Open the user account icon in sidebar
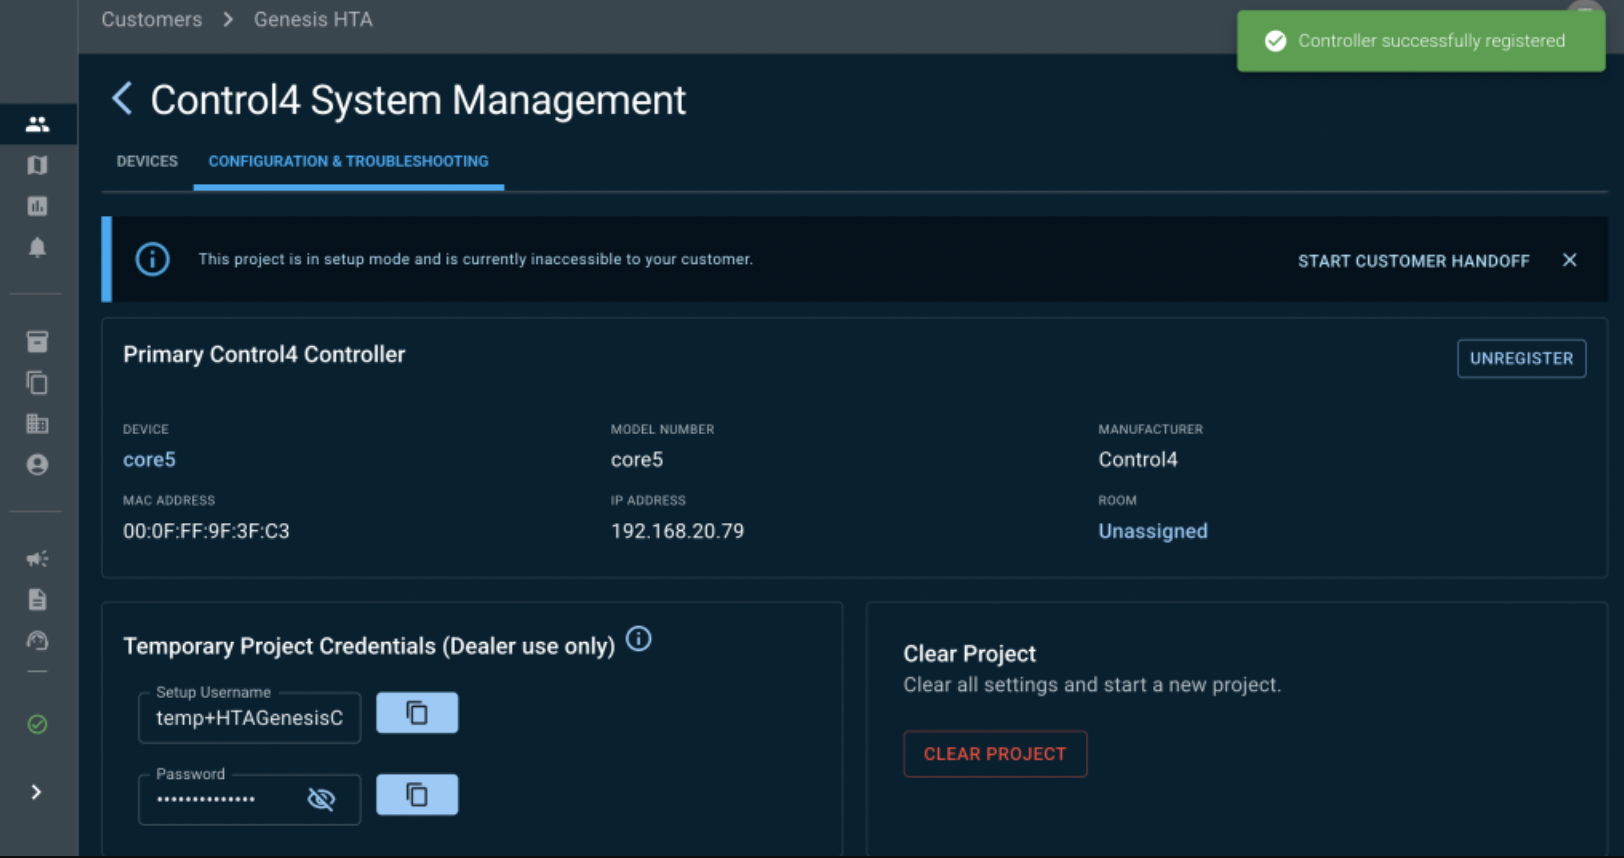1624x858 pixels. click(37, 465)
